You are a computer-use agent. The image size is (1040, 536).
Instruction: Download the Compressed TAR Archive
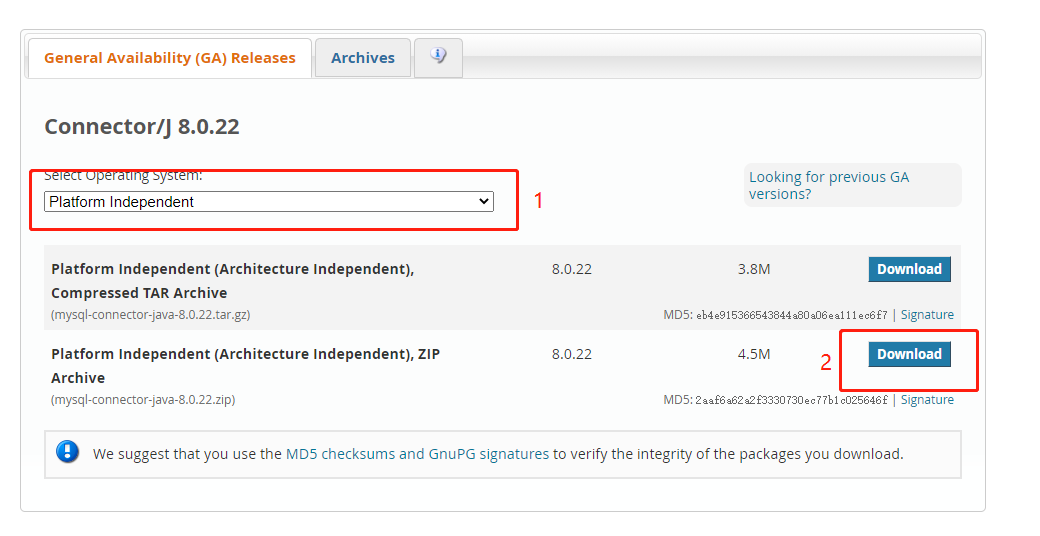pyautogui.click(x=909, y=269)
